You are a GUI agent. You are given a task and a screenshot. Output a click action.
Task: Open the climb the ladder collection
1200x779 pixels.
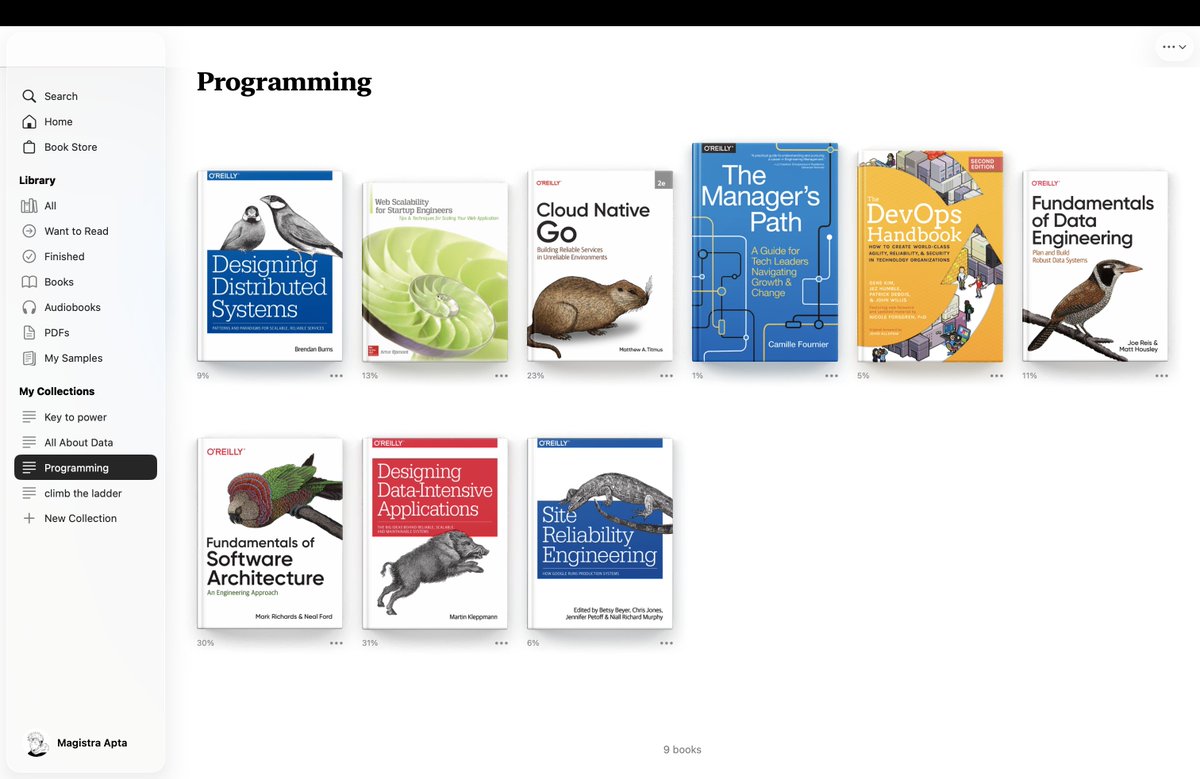(x=83, y=493)
